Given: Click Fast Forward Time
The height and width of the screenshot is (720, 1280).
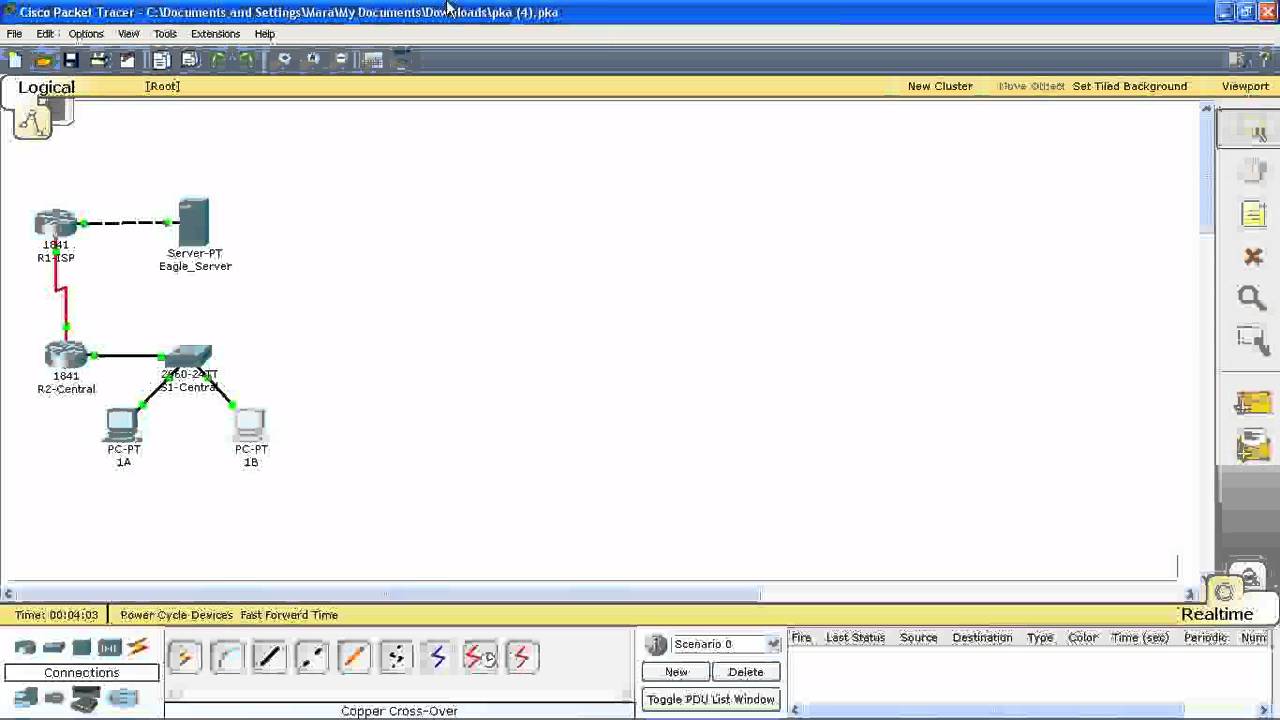Looking at the screenshot, I should [x=289, y=615].
